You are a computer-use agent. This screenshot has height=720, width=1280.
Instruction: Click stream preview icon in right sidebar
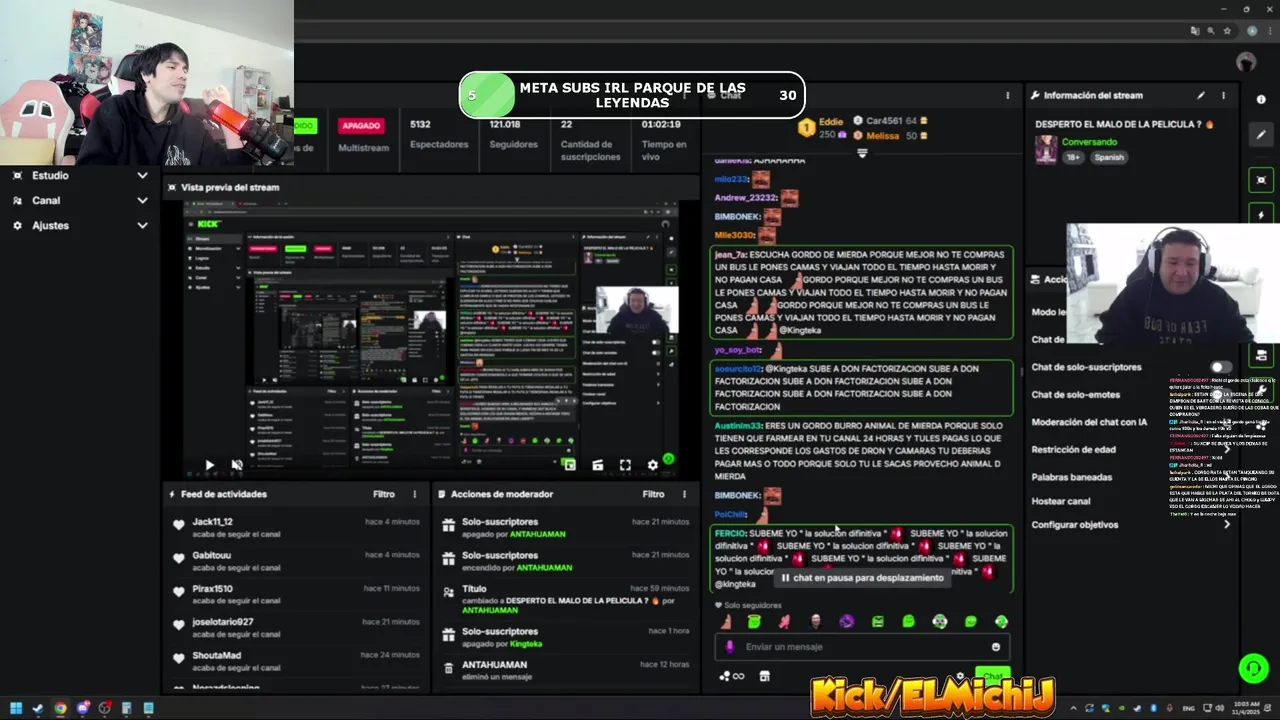pos(1261,180)
